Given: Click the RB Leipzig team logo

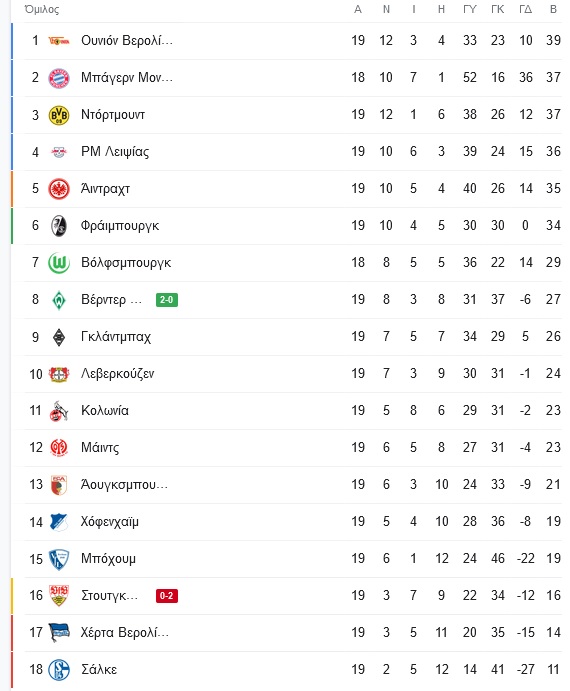Looking at the screenshot, I should (x=59, y=152).
